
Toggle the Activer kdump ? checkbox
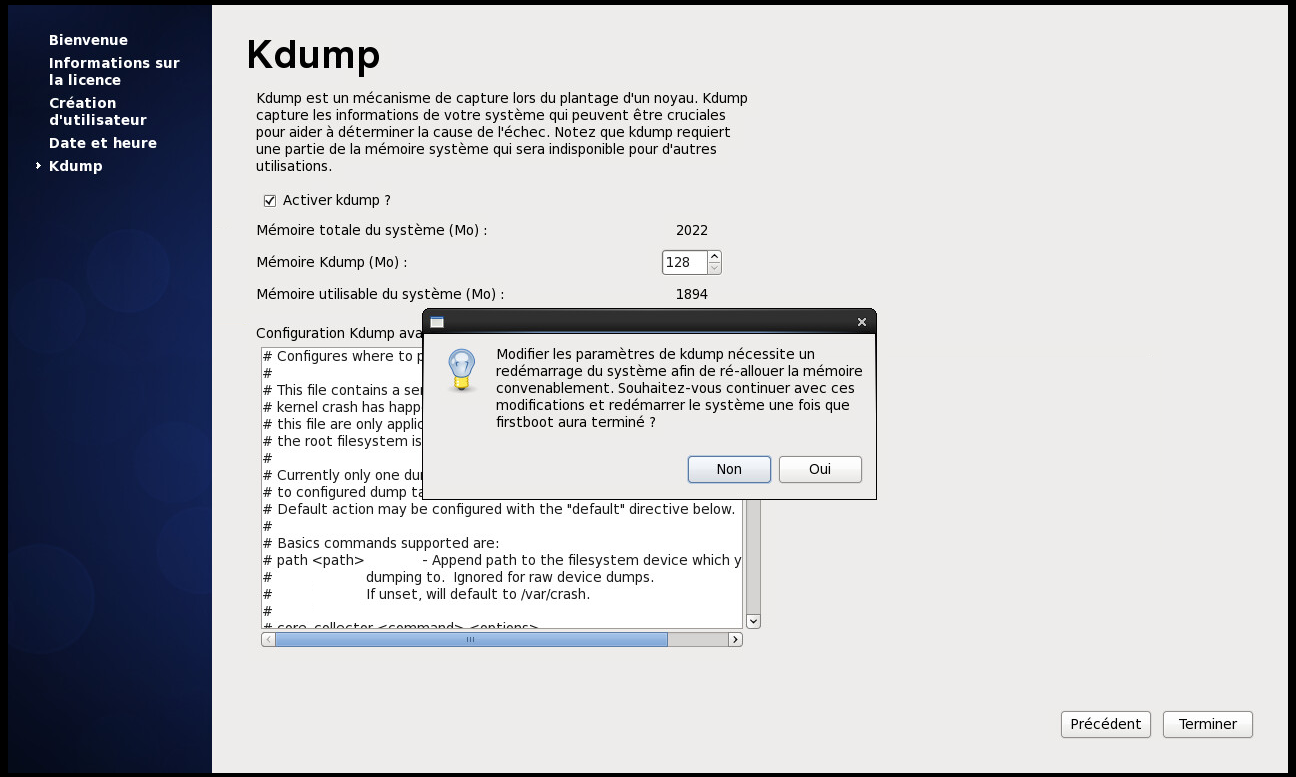[x=270, y=201]
